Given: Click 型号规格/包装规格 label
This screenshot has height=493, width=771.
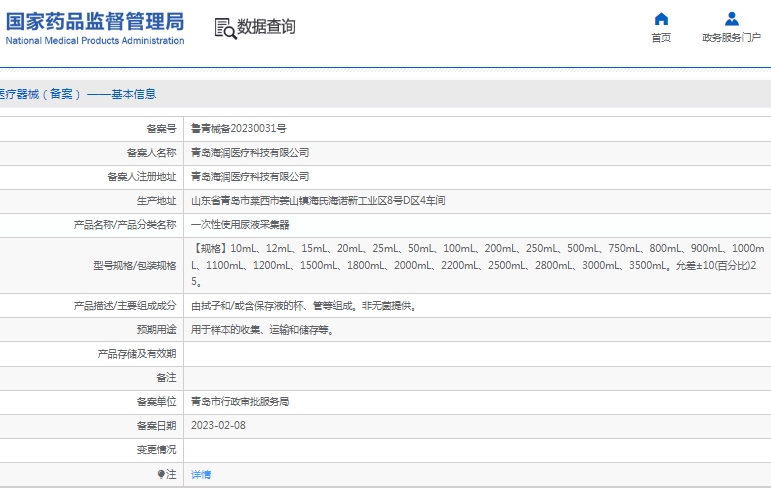Looking at the screenshot, I should coord(135,266).
